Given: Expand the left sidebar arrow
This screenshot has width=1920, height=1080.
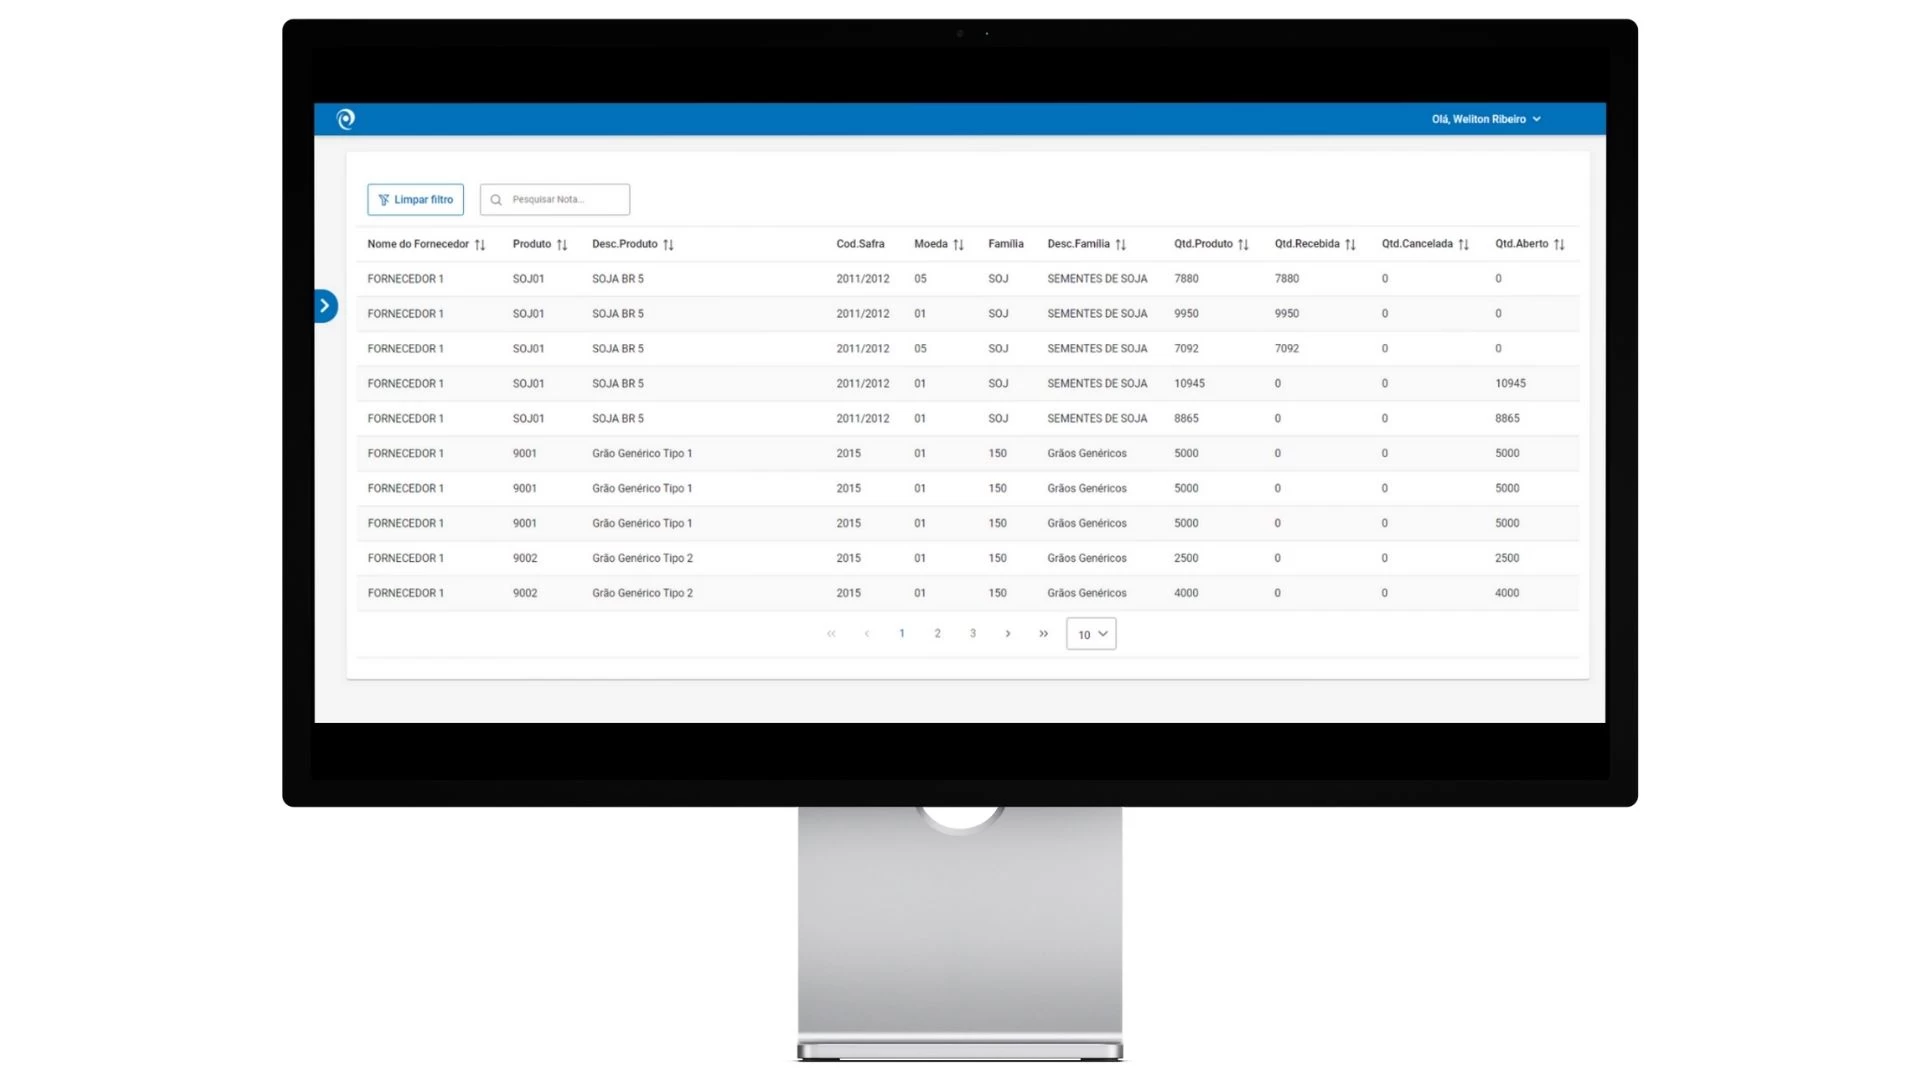Looking at the screenshot, I should point(325,306).
